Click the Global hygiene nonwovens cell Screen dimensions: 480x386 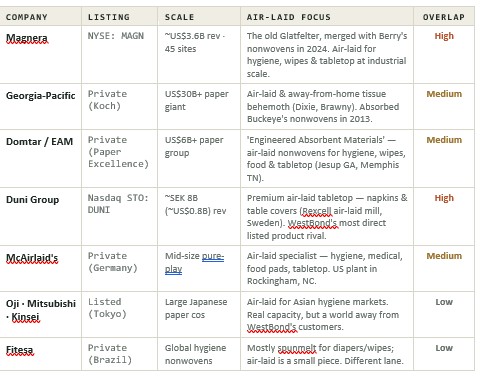pos(199,354)
